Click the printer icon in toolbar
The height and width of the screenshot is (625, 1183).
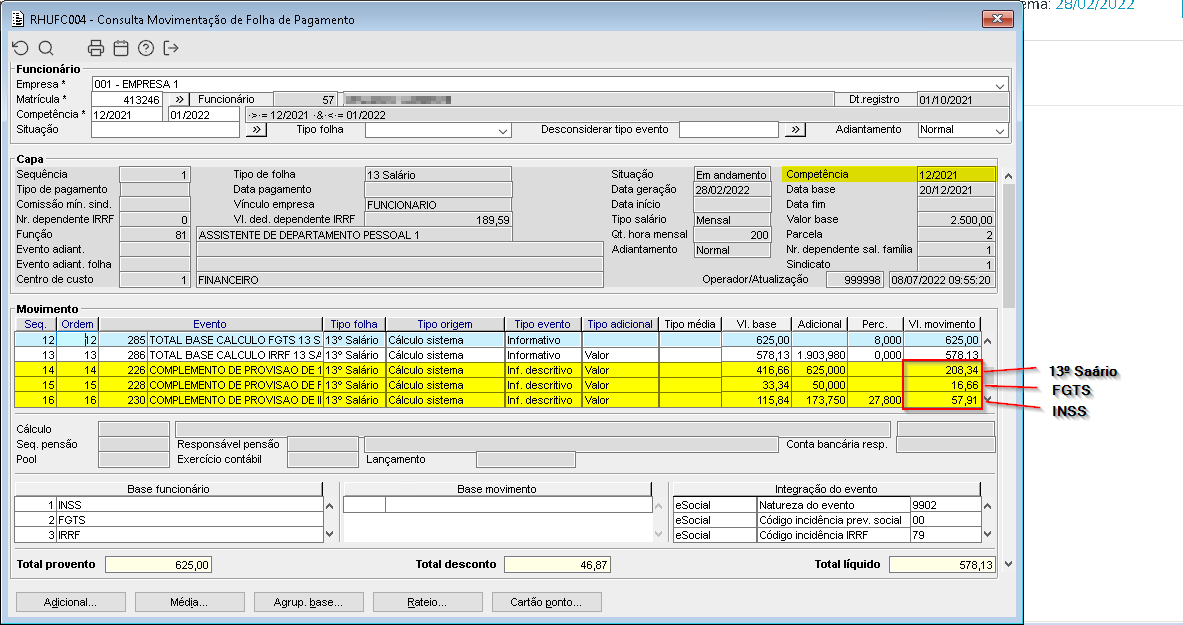96,48
